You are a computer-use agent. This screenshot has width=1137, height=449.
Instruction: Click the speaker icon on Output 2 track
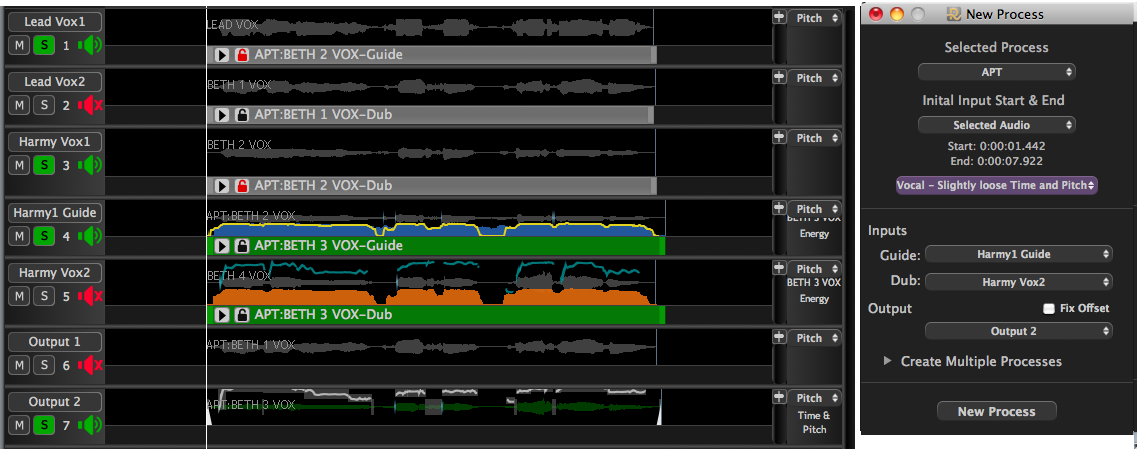click(x=91, y=425)
